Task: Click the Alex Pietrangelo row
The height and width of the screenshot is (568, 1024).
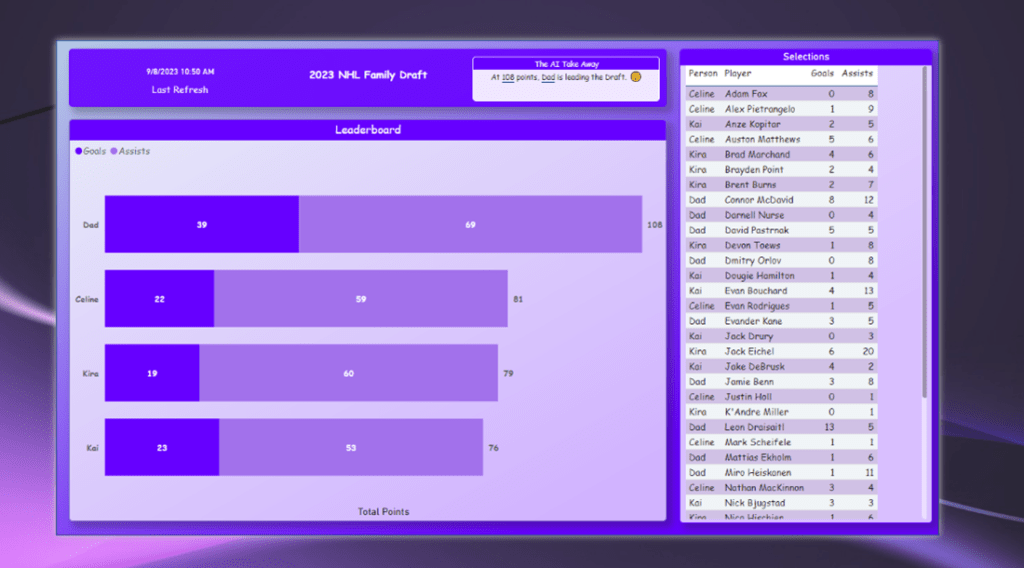Action: click(x=782, y=109)
